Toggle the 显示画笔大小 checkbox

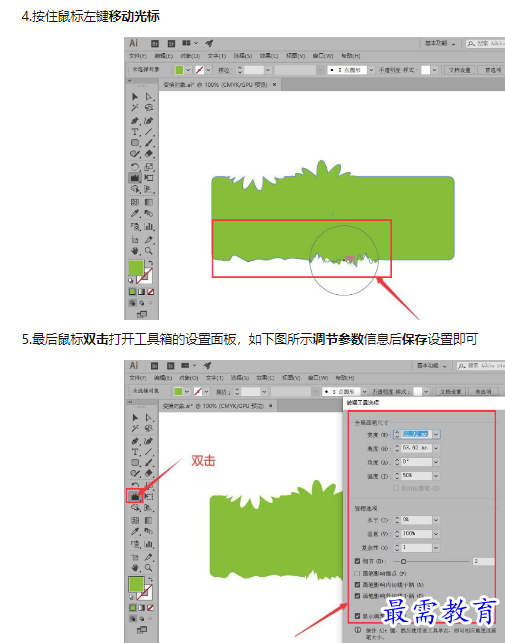[357, 616]
